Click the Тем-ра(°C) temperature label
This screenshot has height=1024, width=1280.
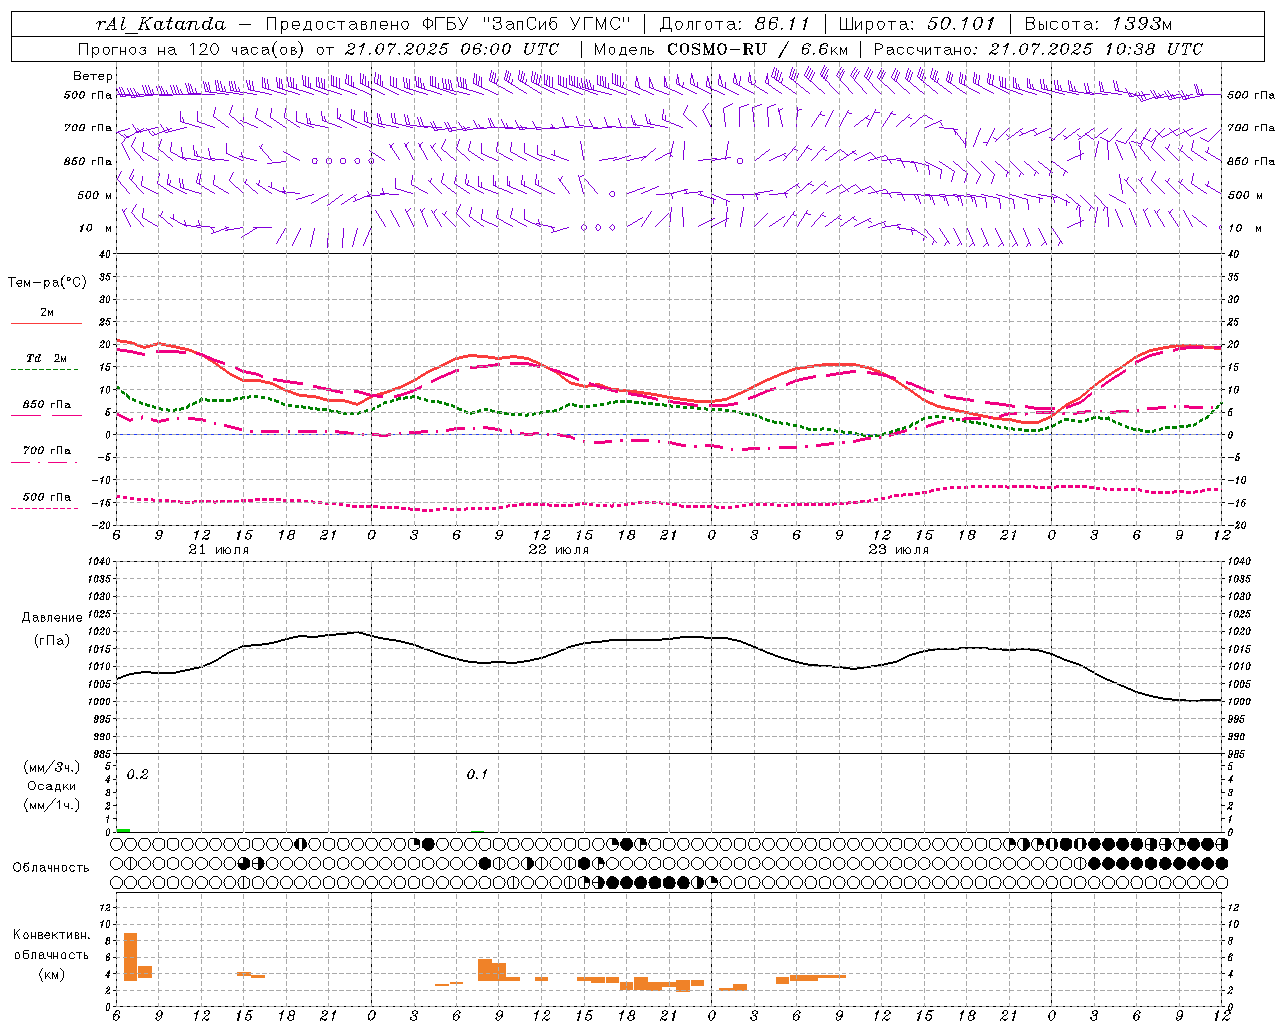coord(47,283)
